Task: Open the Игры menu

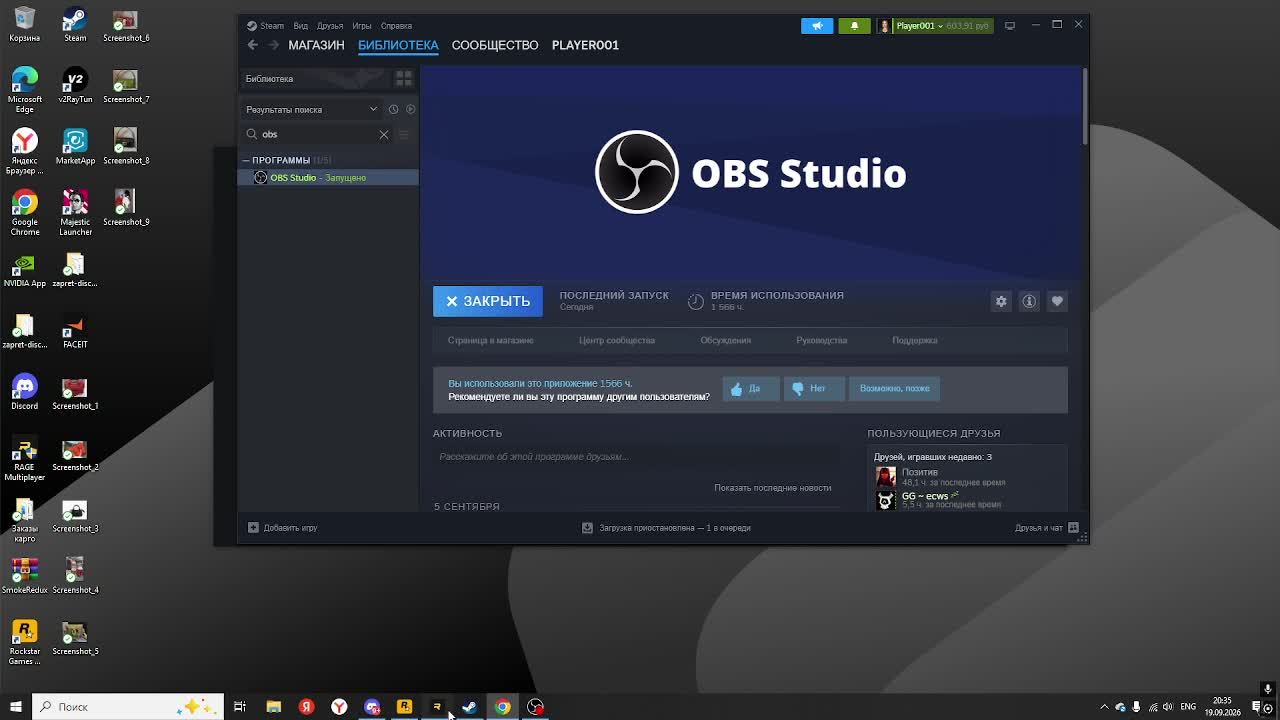Action: pyautogui.click(x=362, y=26)
